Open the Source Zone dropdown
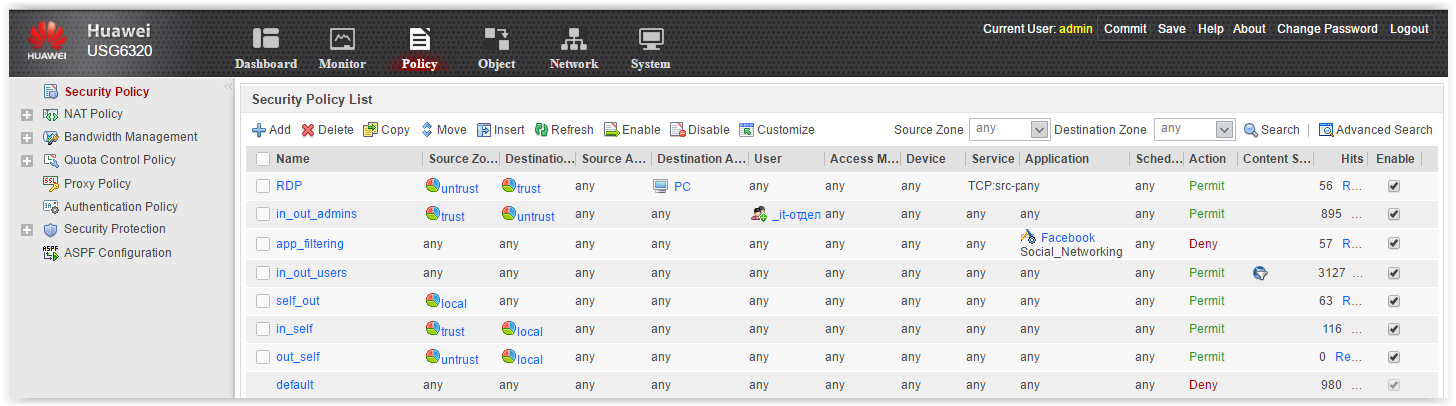Viewport: 1456px width, 406px height. [x=1039, y=130]
